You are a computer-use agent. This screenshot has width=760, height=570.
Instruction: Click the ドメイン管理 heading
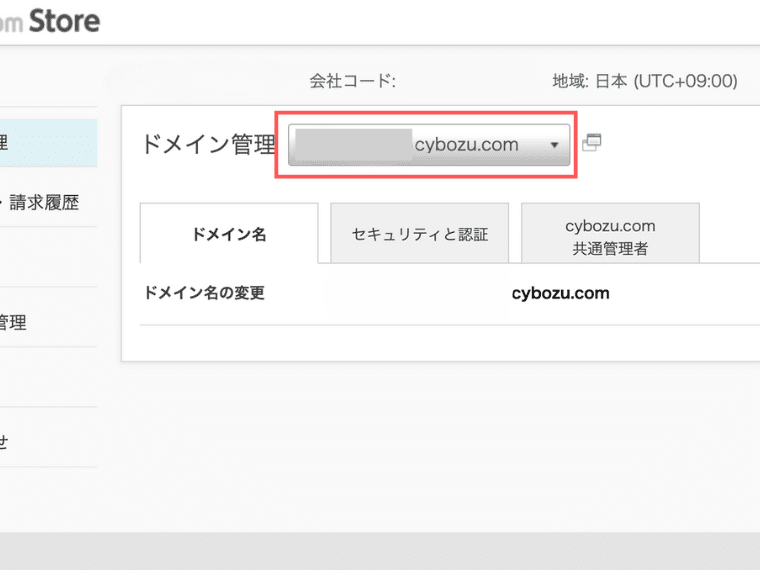(x=208, y=144)
